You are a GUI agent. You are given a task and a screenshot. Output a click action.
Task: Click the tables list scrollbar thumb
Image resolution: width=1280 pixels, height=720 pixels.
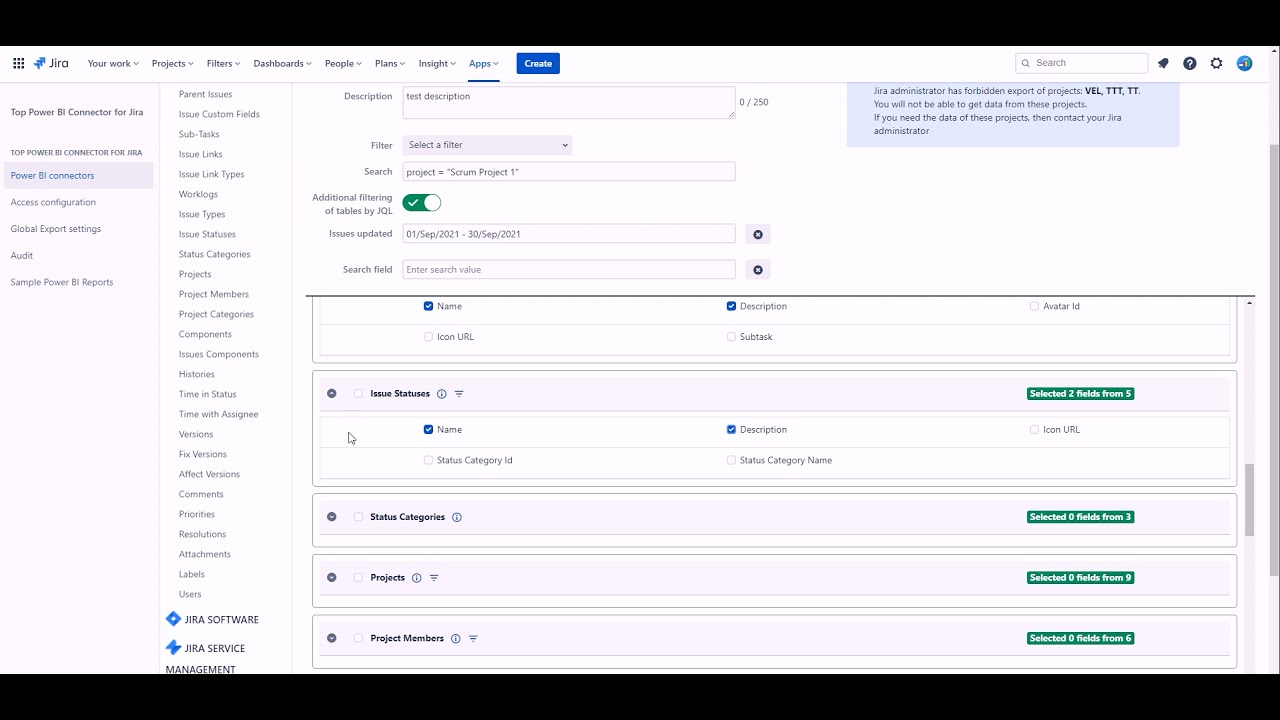[x=1250, y=500]
